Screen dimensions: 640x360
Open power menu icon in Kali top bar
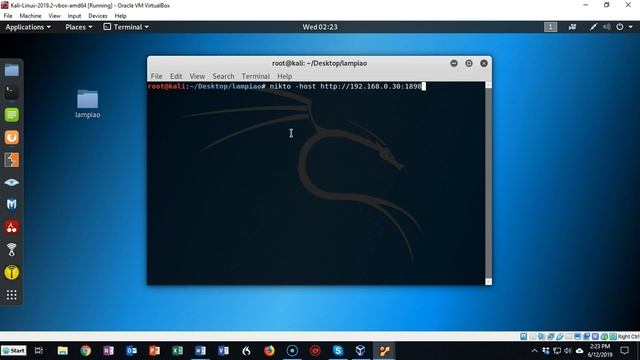click(x=620, y=27)
